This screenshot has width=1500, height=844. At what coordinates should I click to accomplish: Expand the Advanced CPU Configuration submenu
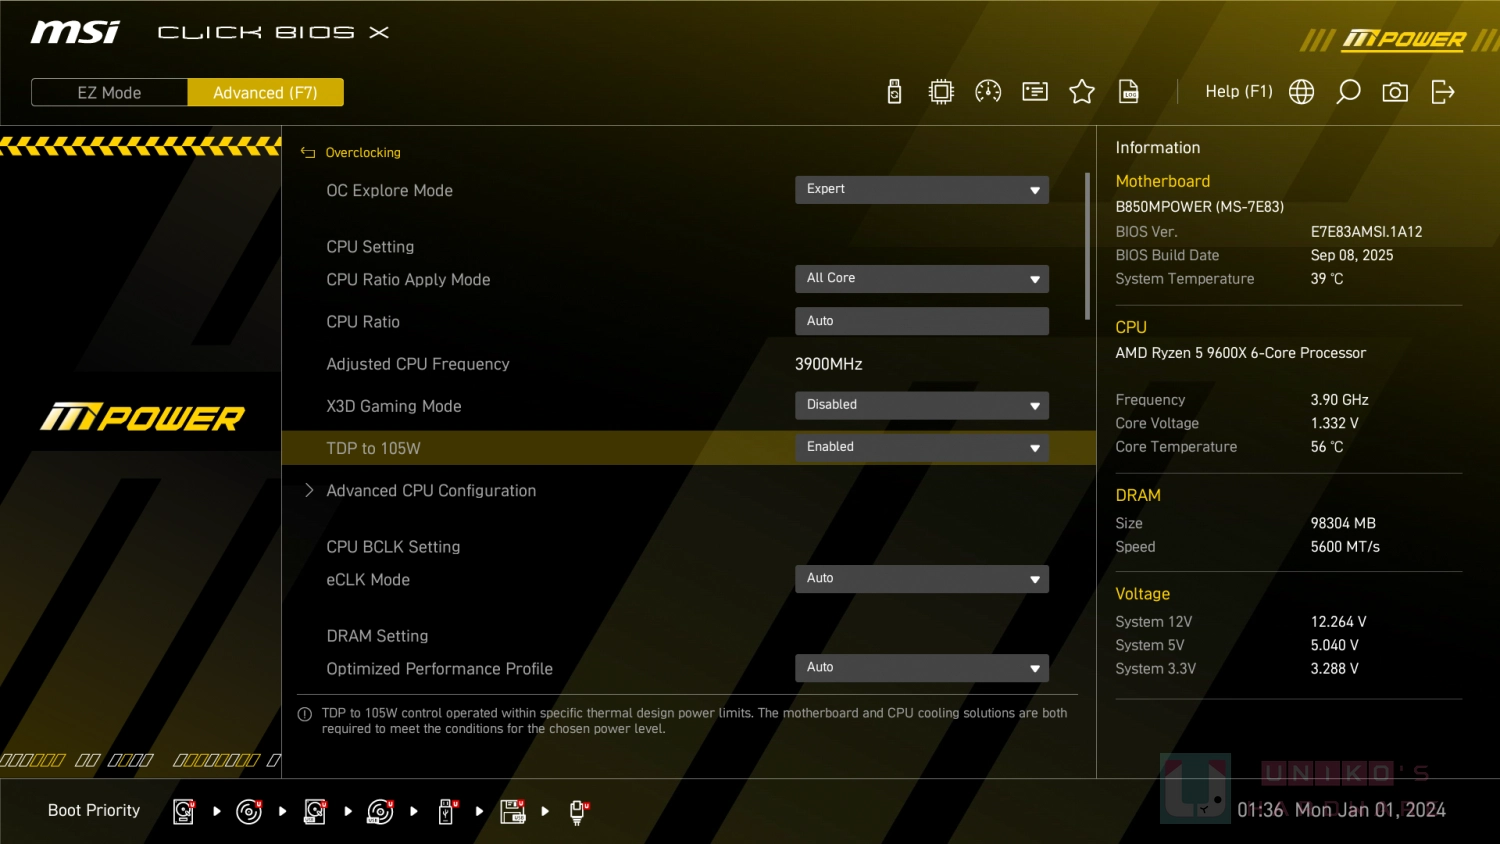tap(430, 491)
